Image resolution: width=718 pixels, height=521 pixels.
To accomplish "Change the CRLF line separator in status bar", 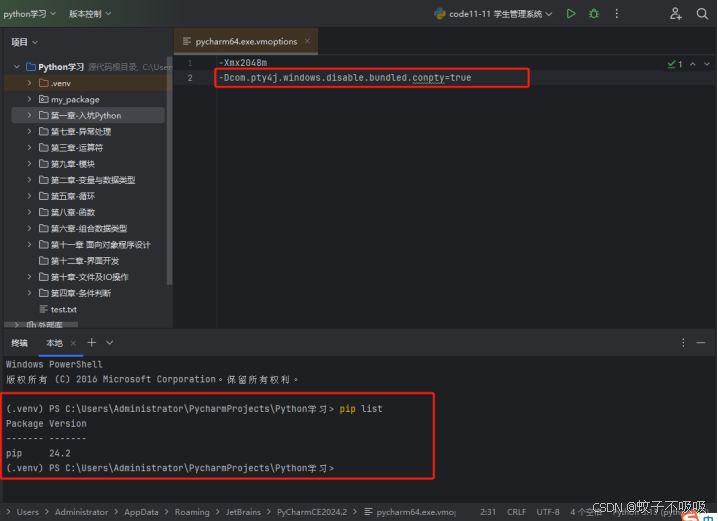I will pyautogui.click(x=516, y=512).
